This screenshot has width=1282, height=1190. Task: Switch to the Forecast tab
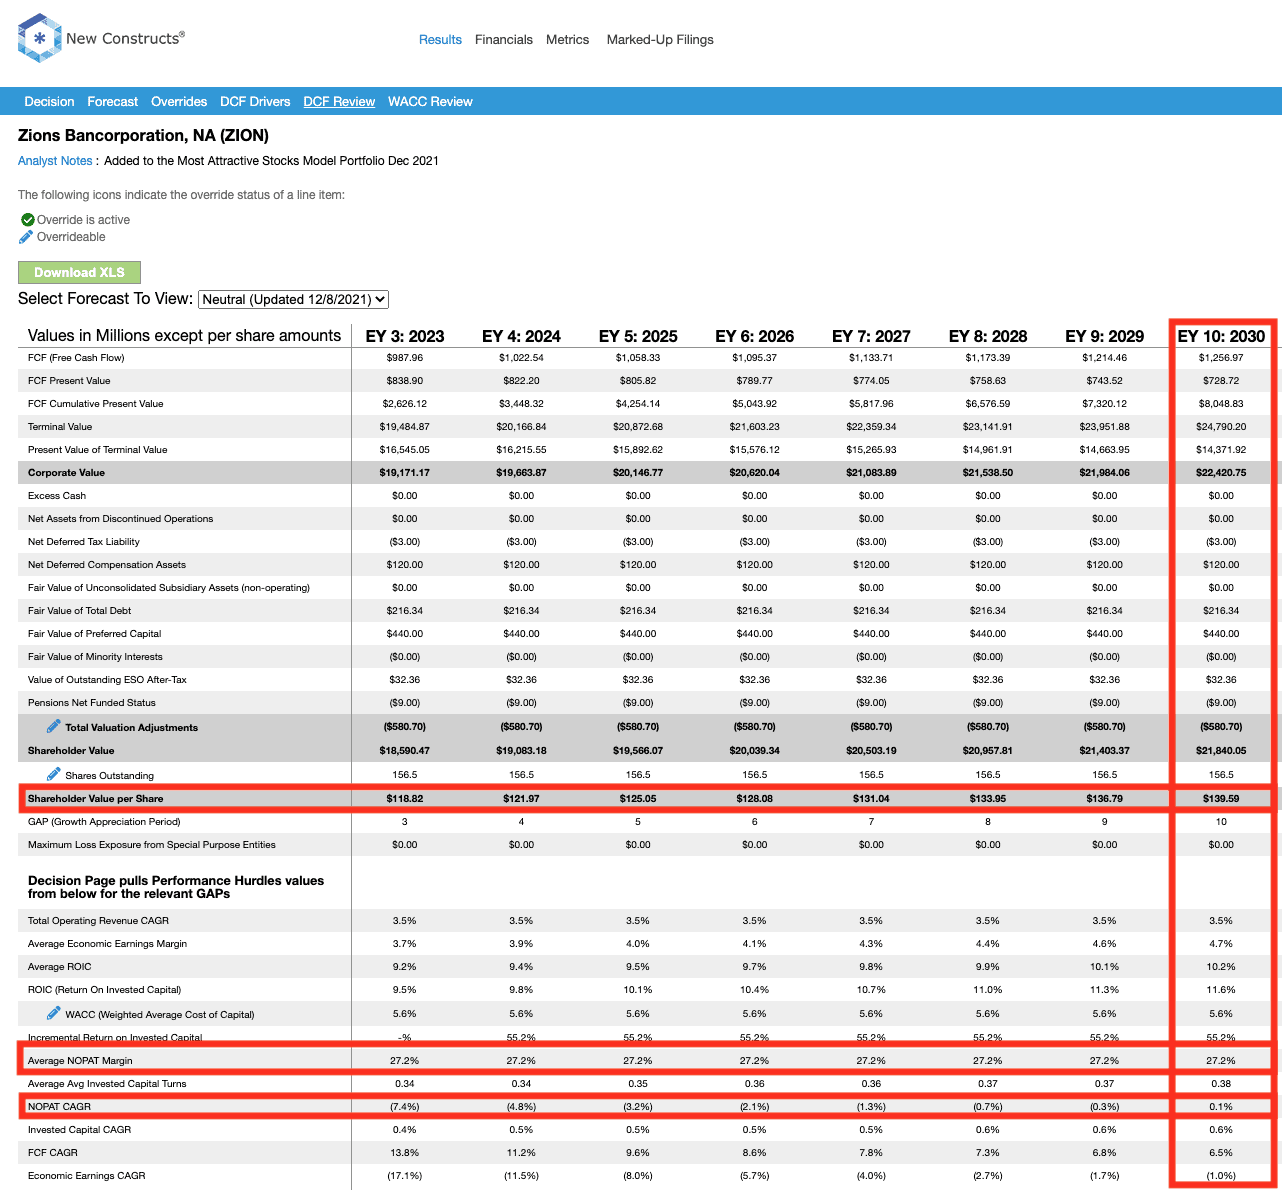[x=112, y=102]
